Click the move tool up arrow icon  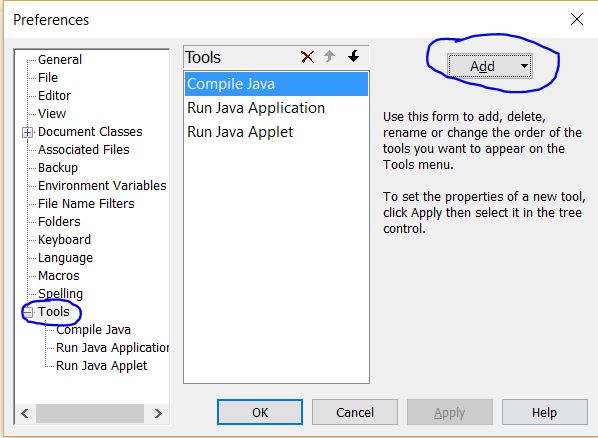[329, 56]
